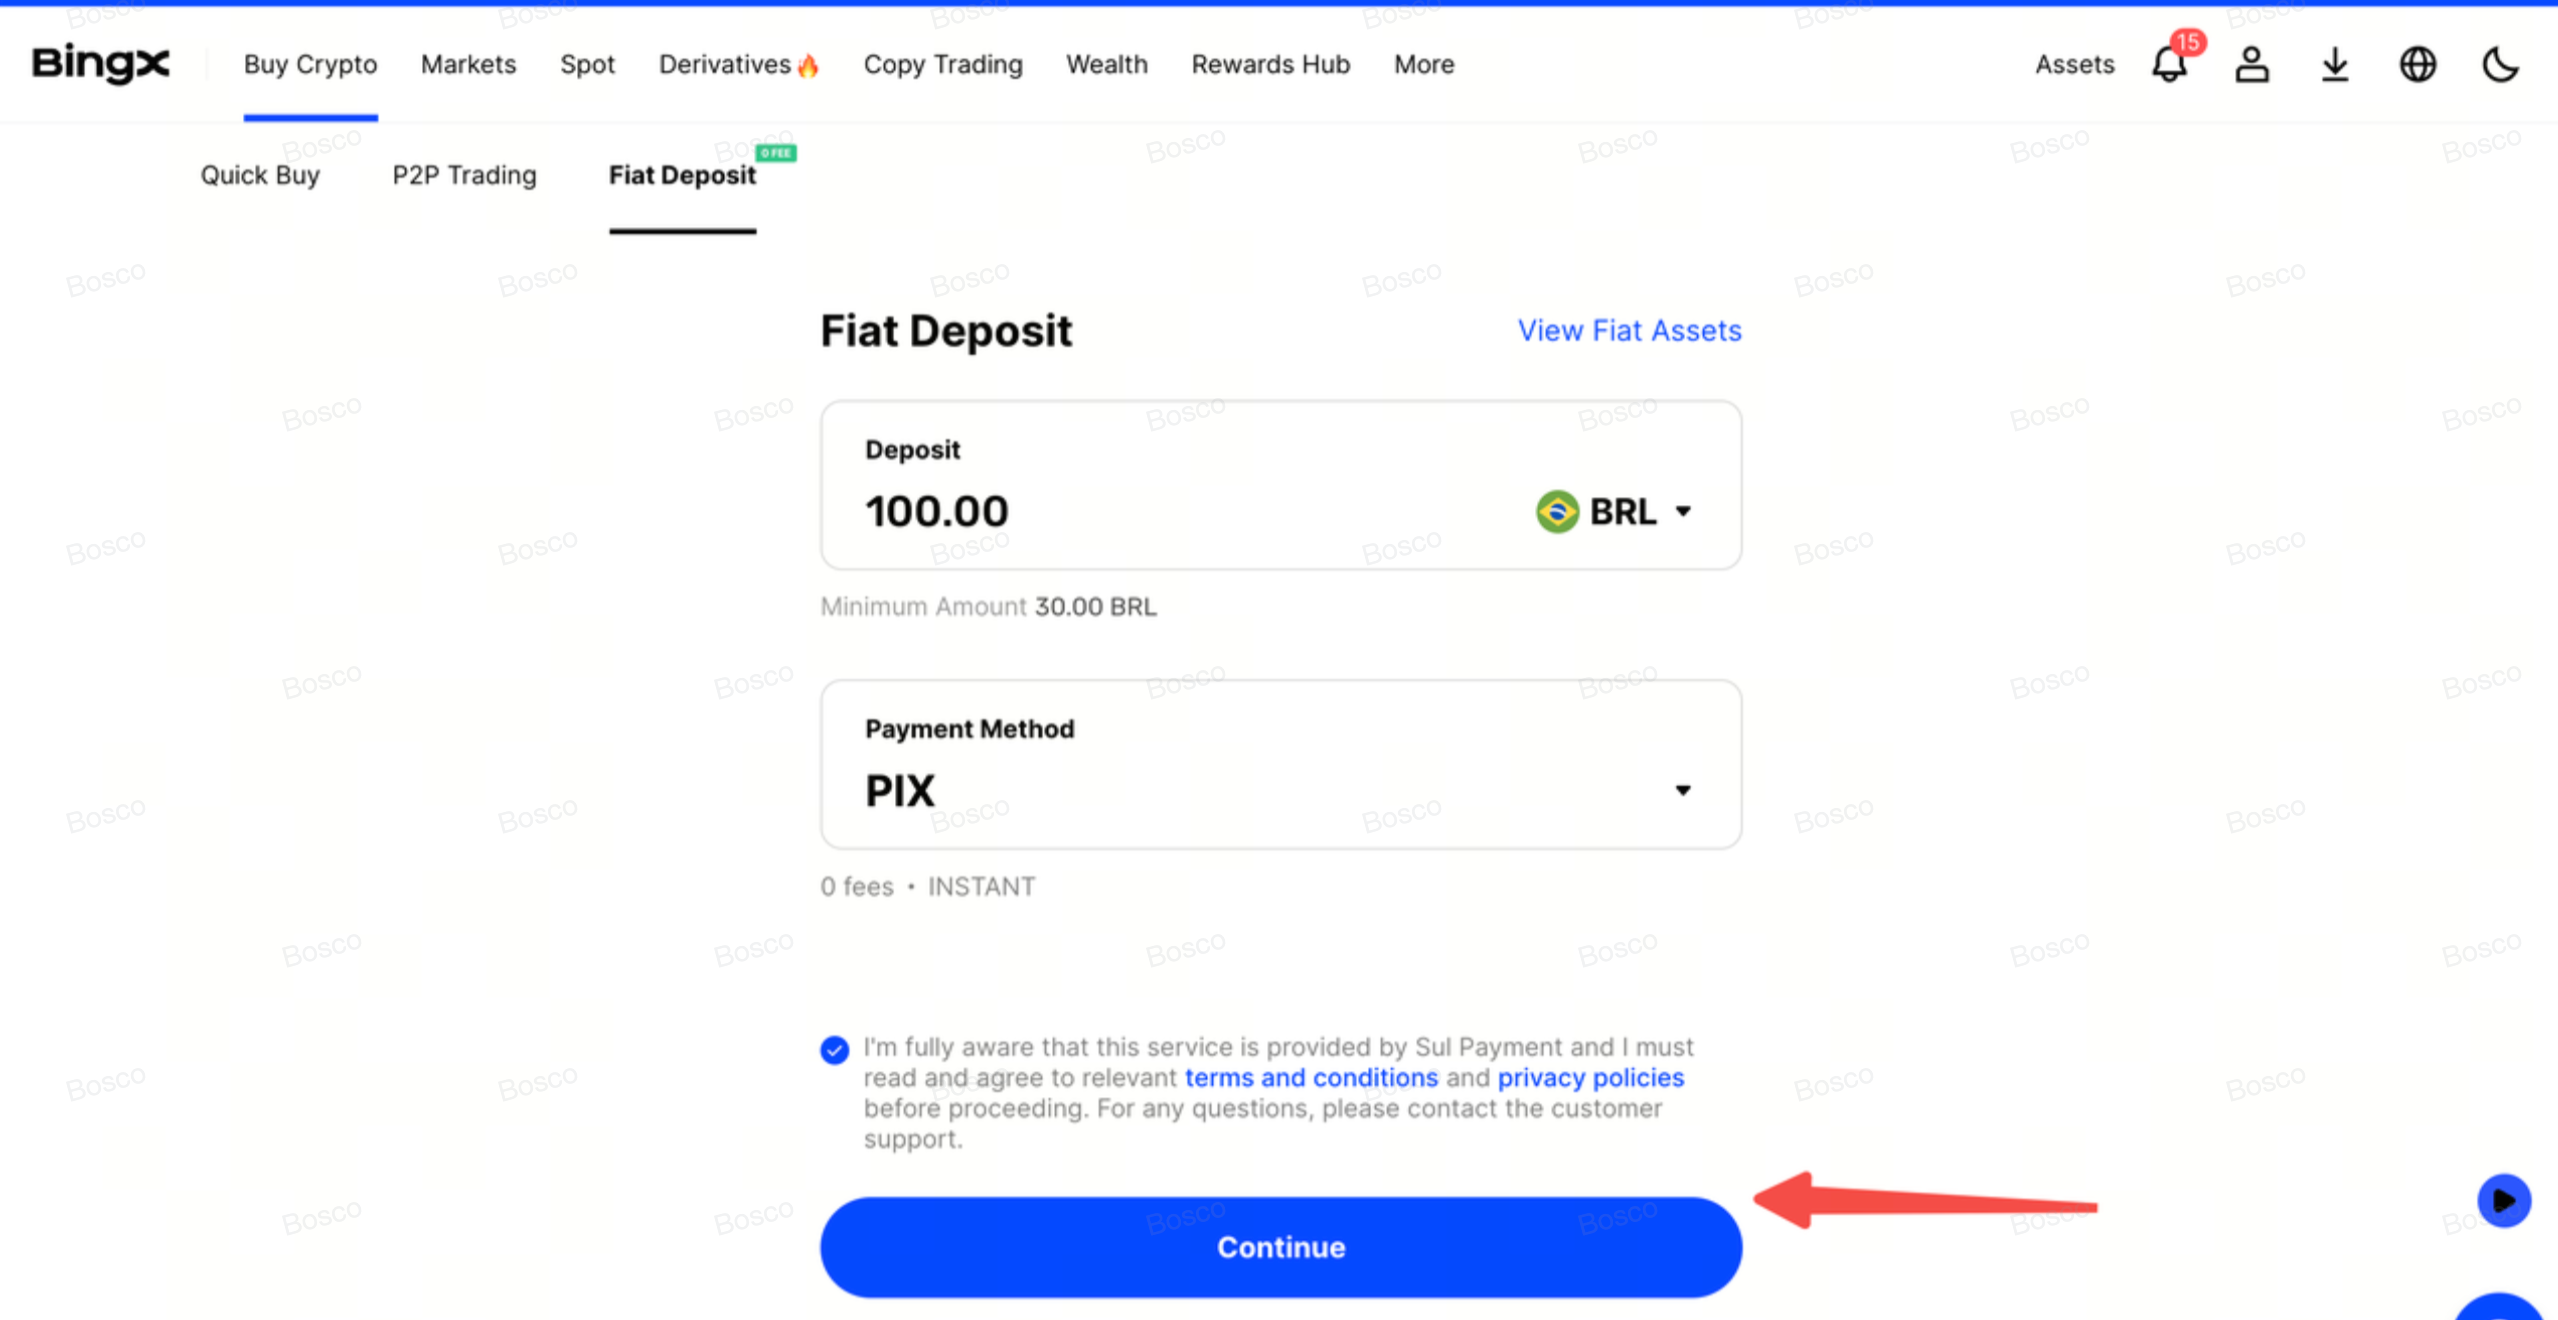The width and height of the screenshot is (2558, 1320).
Task: Expand the BRL currency dropdown
Action: pos(1683,512)
